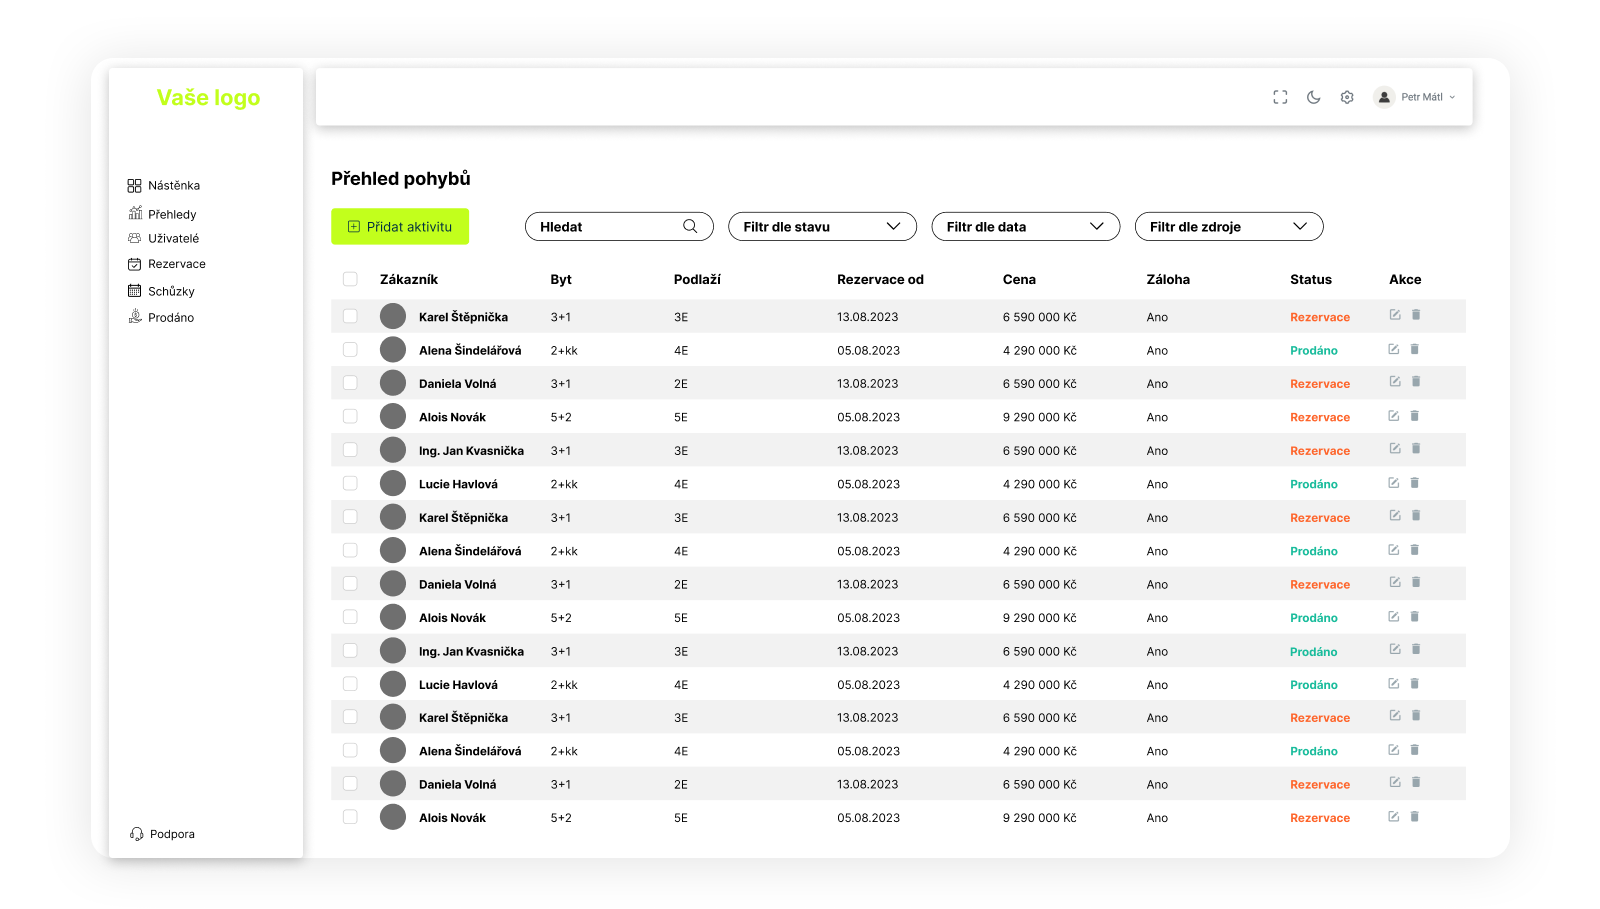Open Podpora support in sidebar
The image size is (1600, 909).
[162, 834]
